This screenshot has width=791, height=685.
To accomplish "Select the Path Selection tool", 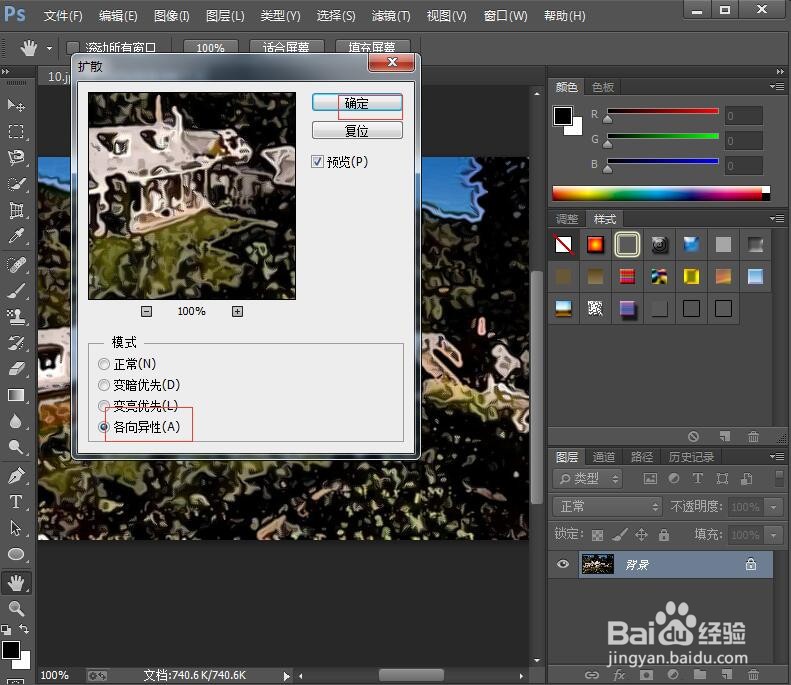I will 16,528.
